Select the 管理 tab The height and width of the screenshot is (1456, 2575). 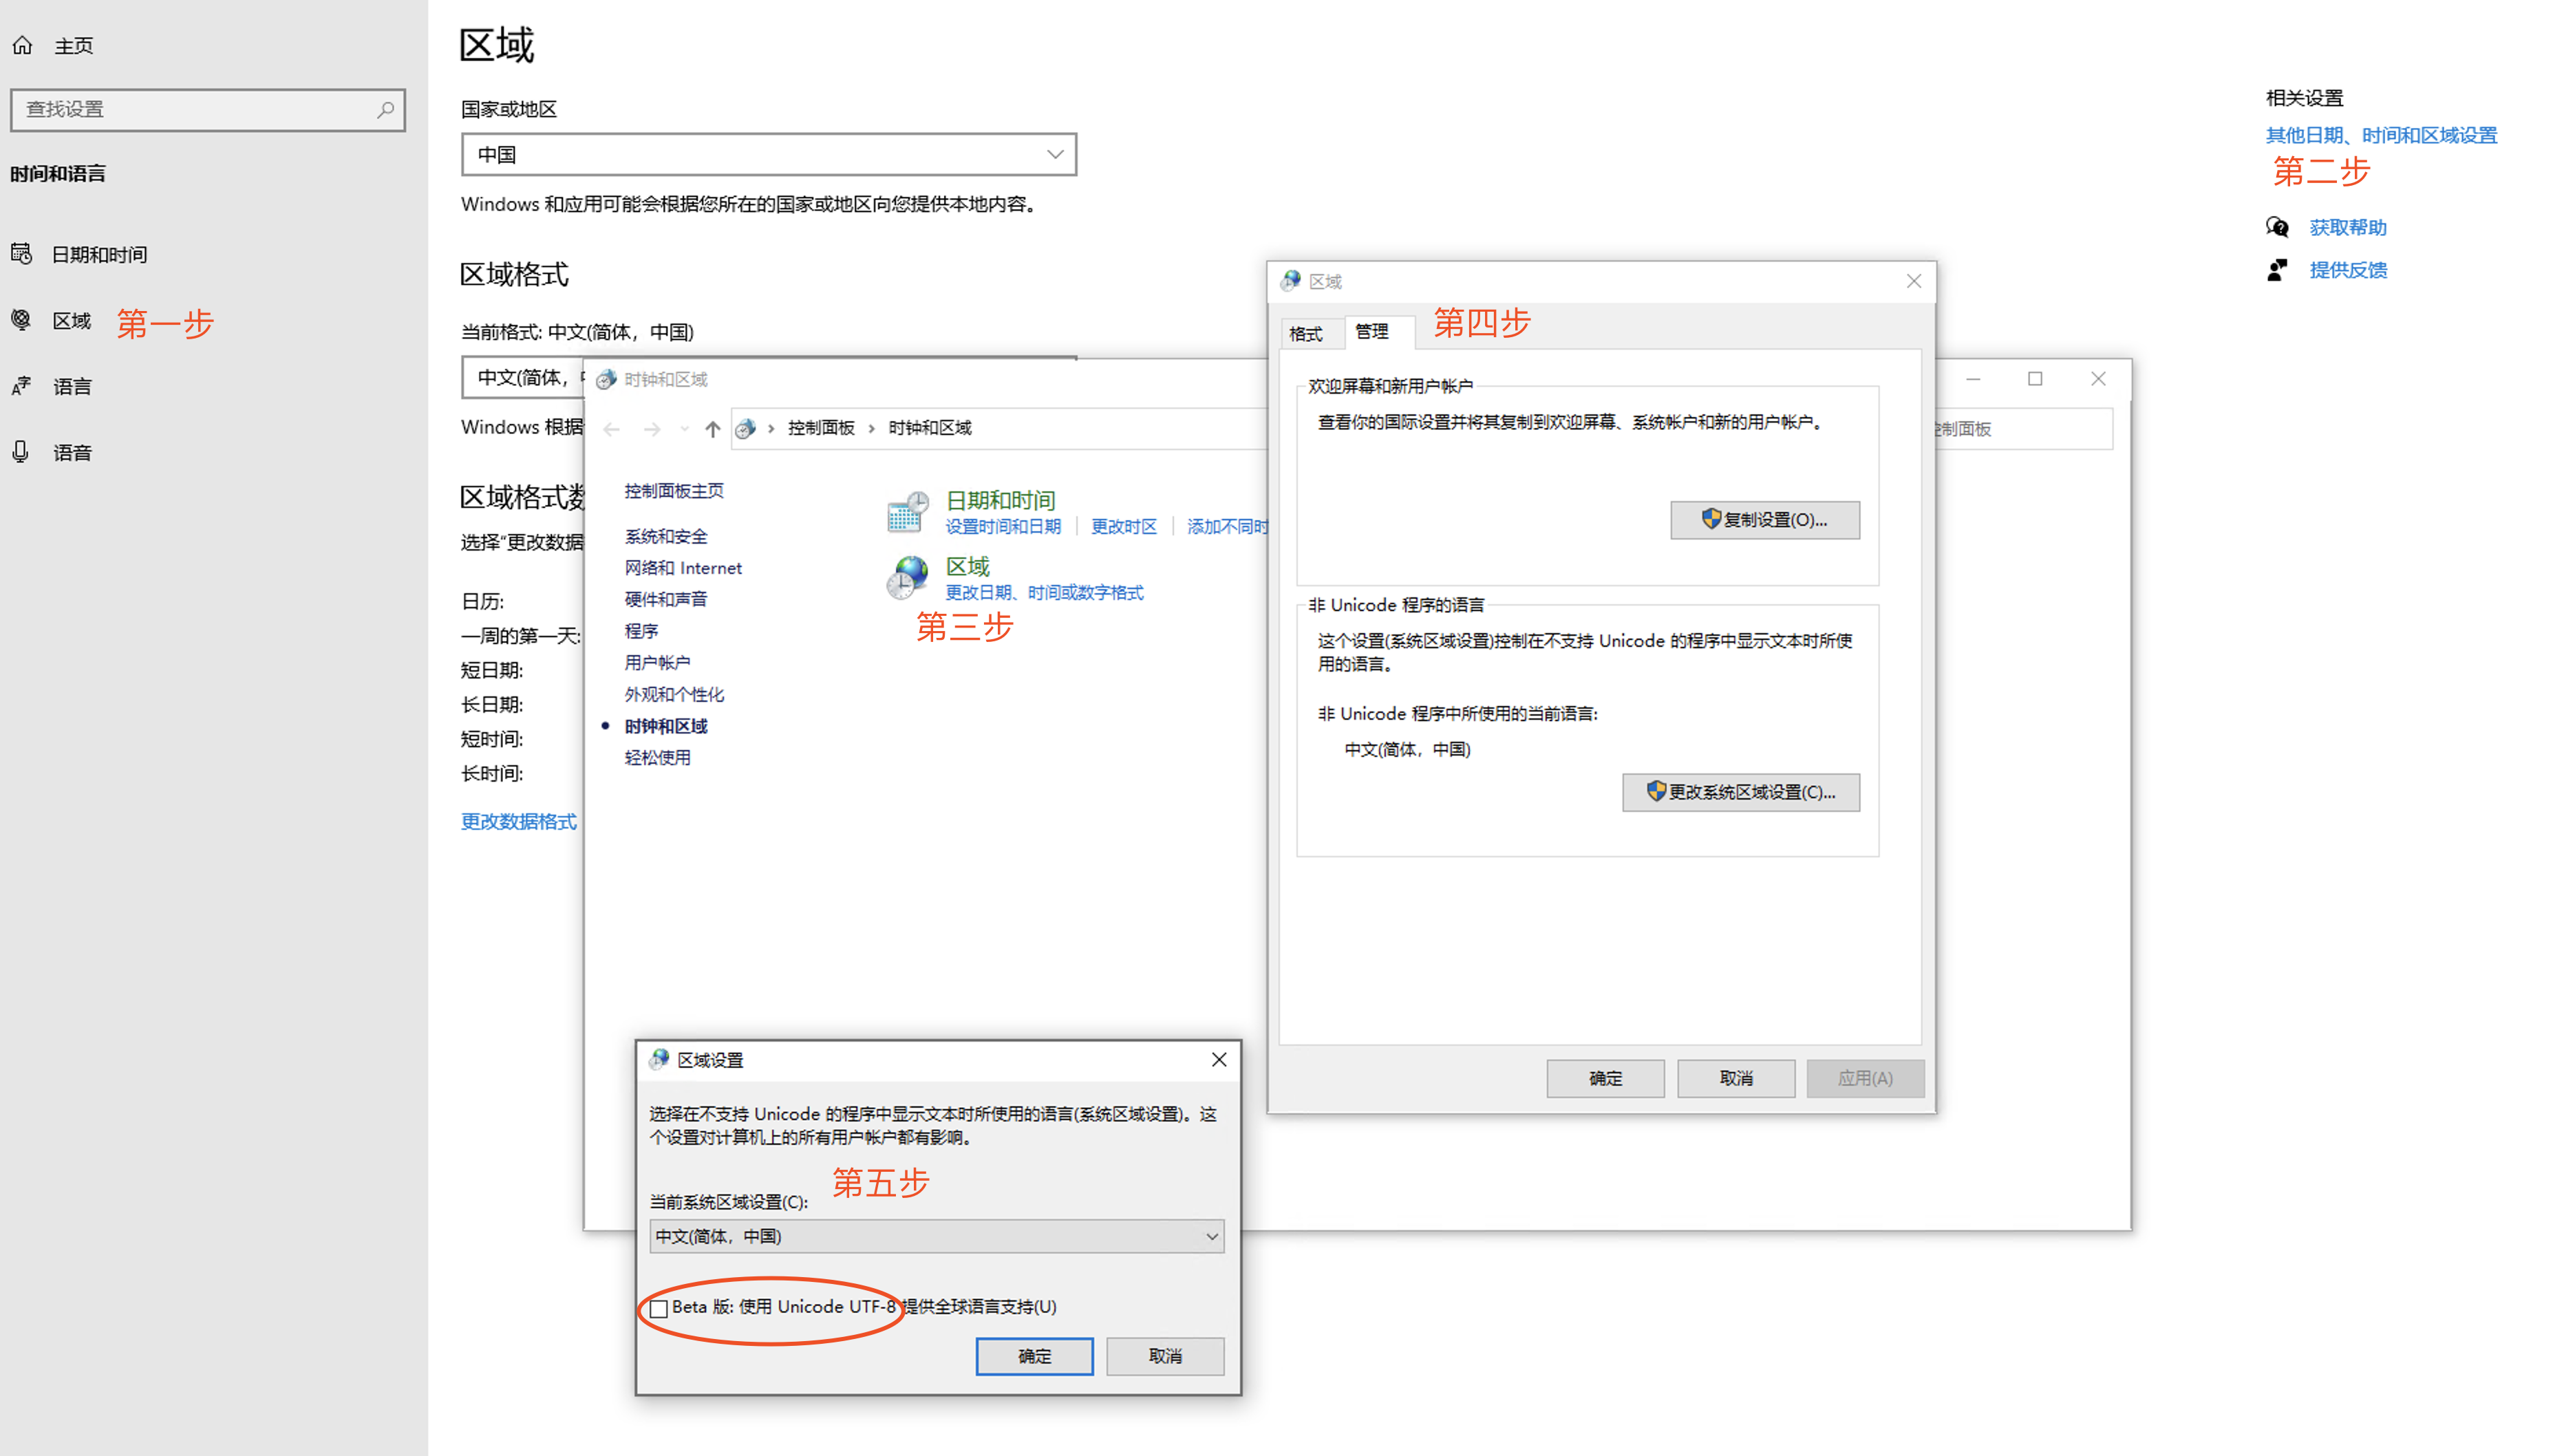point(1371,331)
